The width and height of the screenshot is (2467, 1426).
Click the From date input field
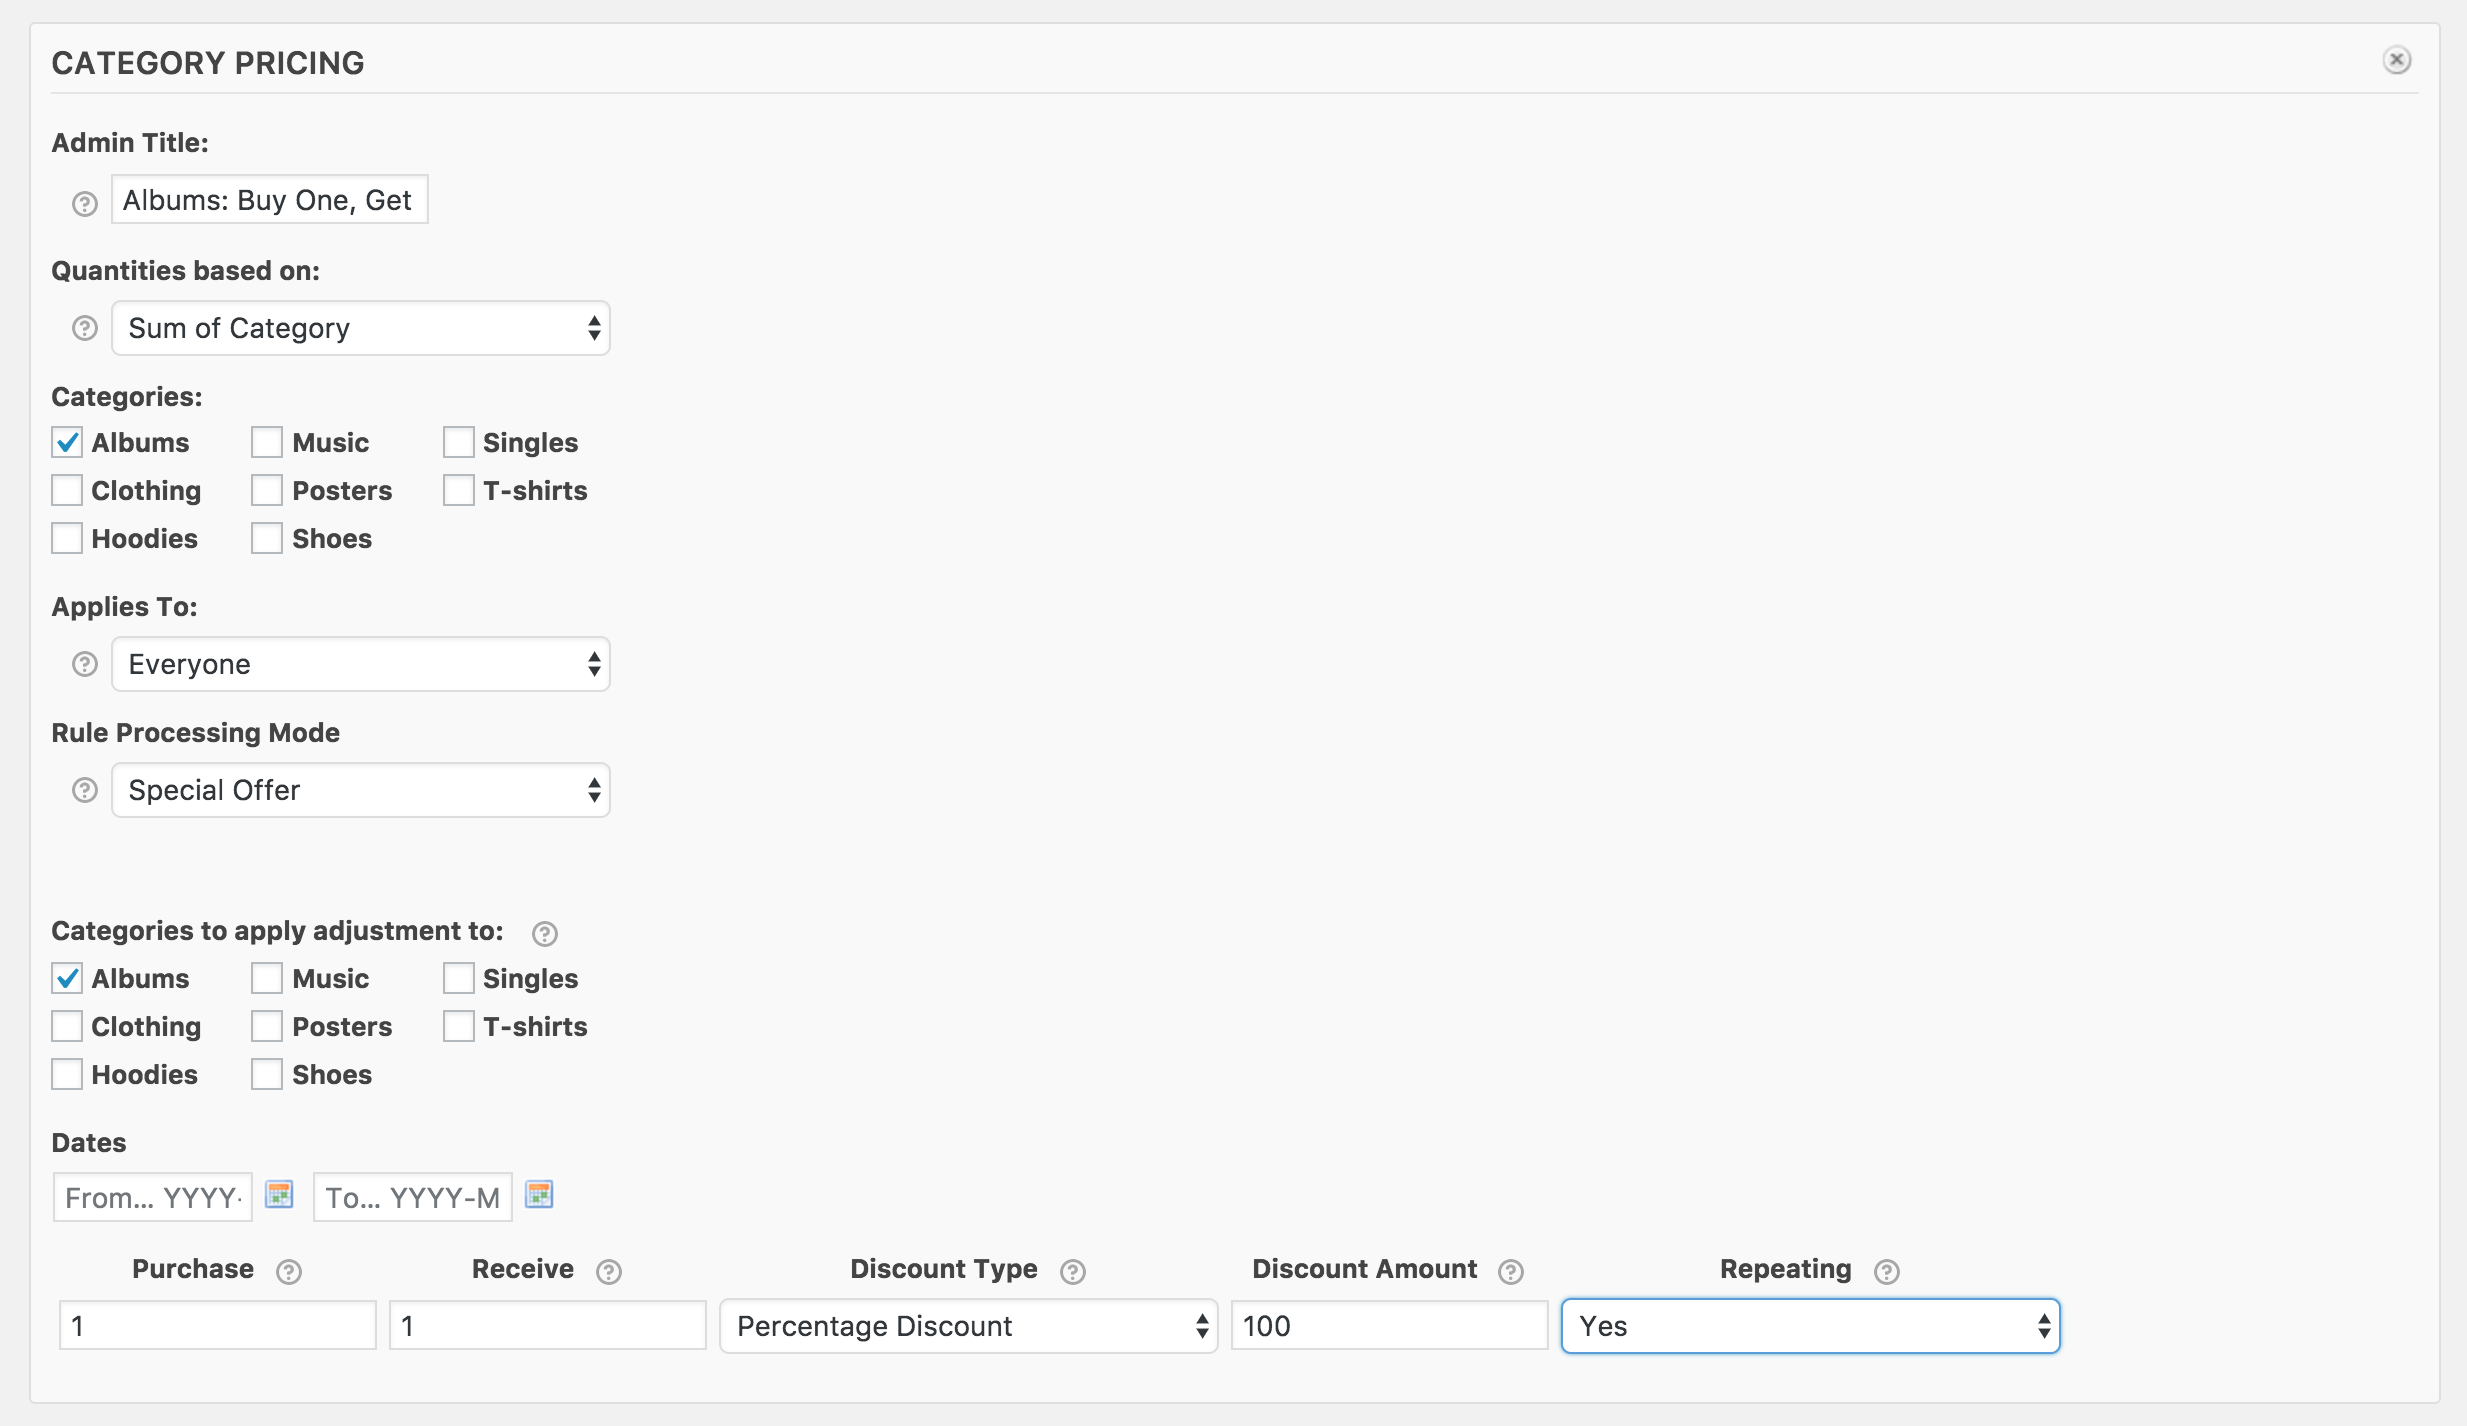point(153,1197)
